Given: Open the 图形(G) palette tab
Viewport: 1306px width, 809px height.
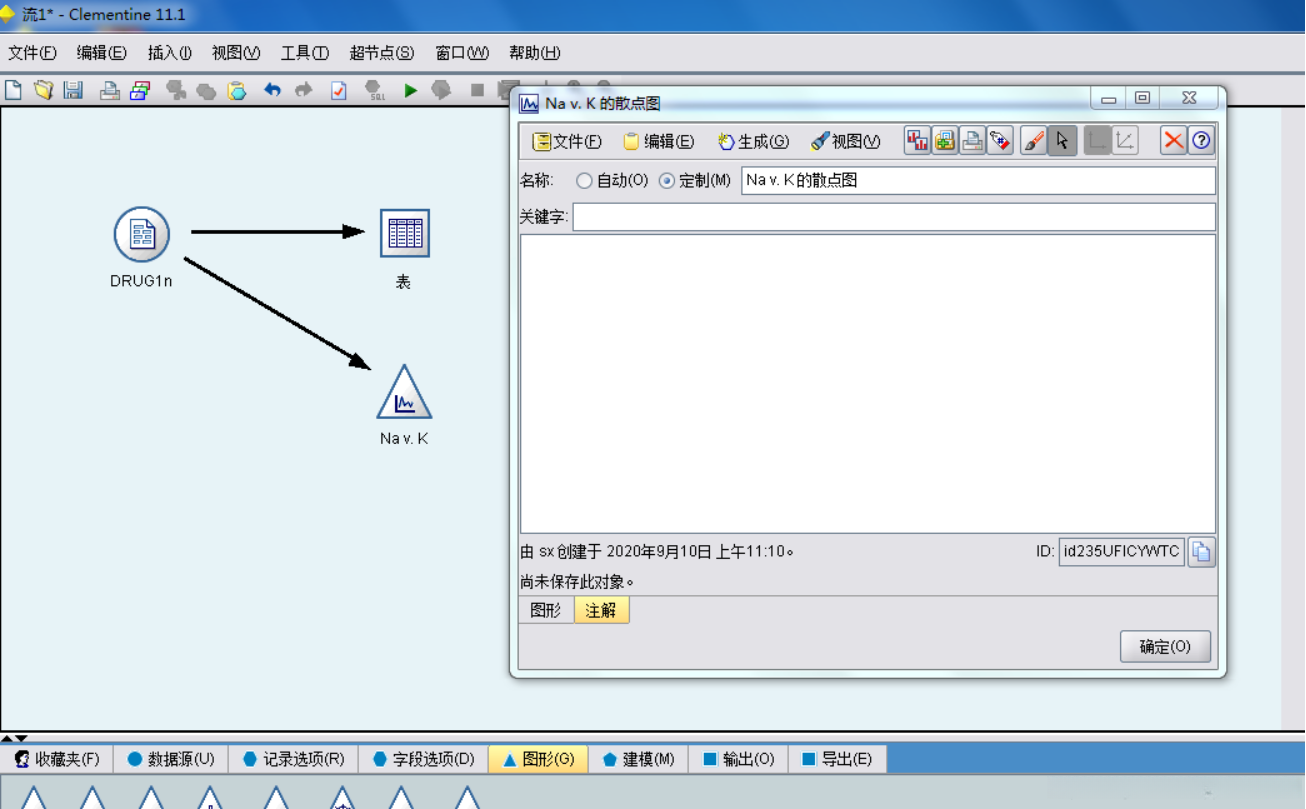Looking at the screenshot, I should pyautogui.click(x=538, y=759).
